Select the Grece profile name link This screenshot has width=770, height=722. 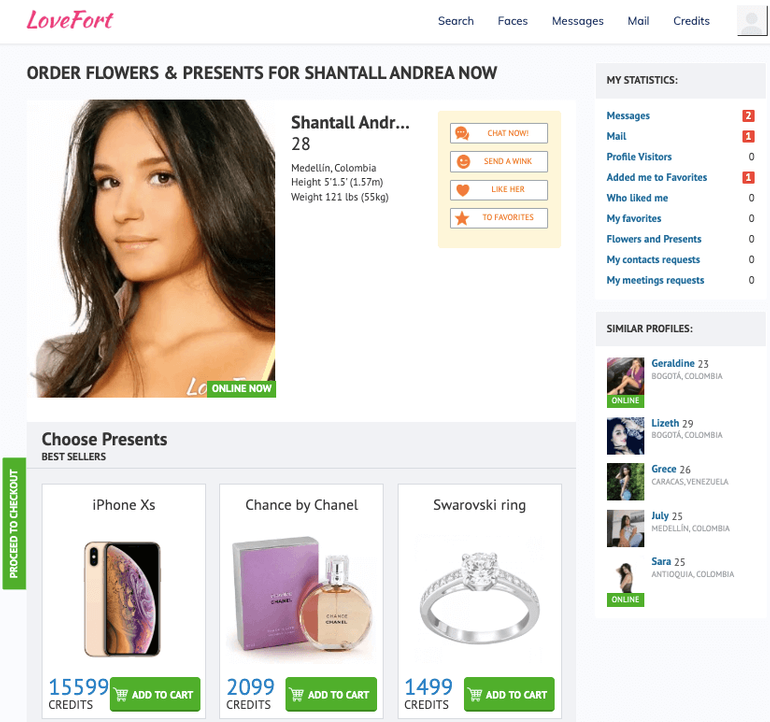pos(663,469)
